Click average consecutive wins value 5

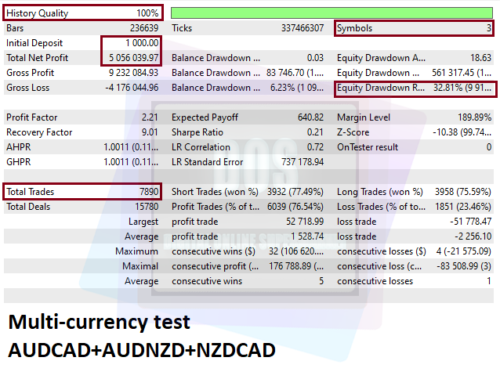321,281
